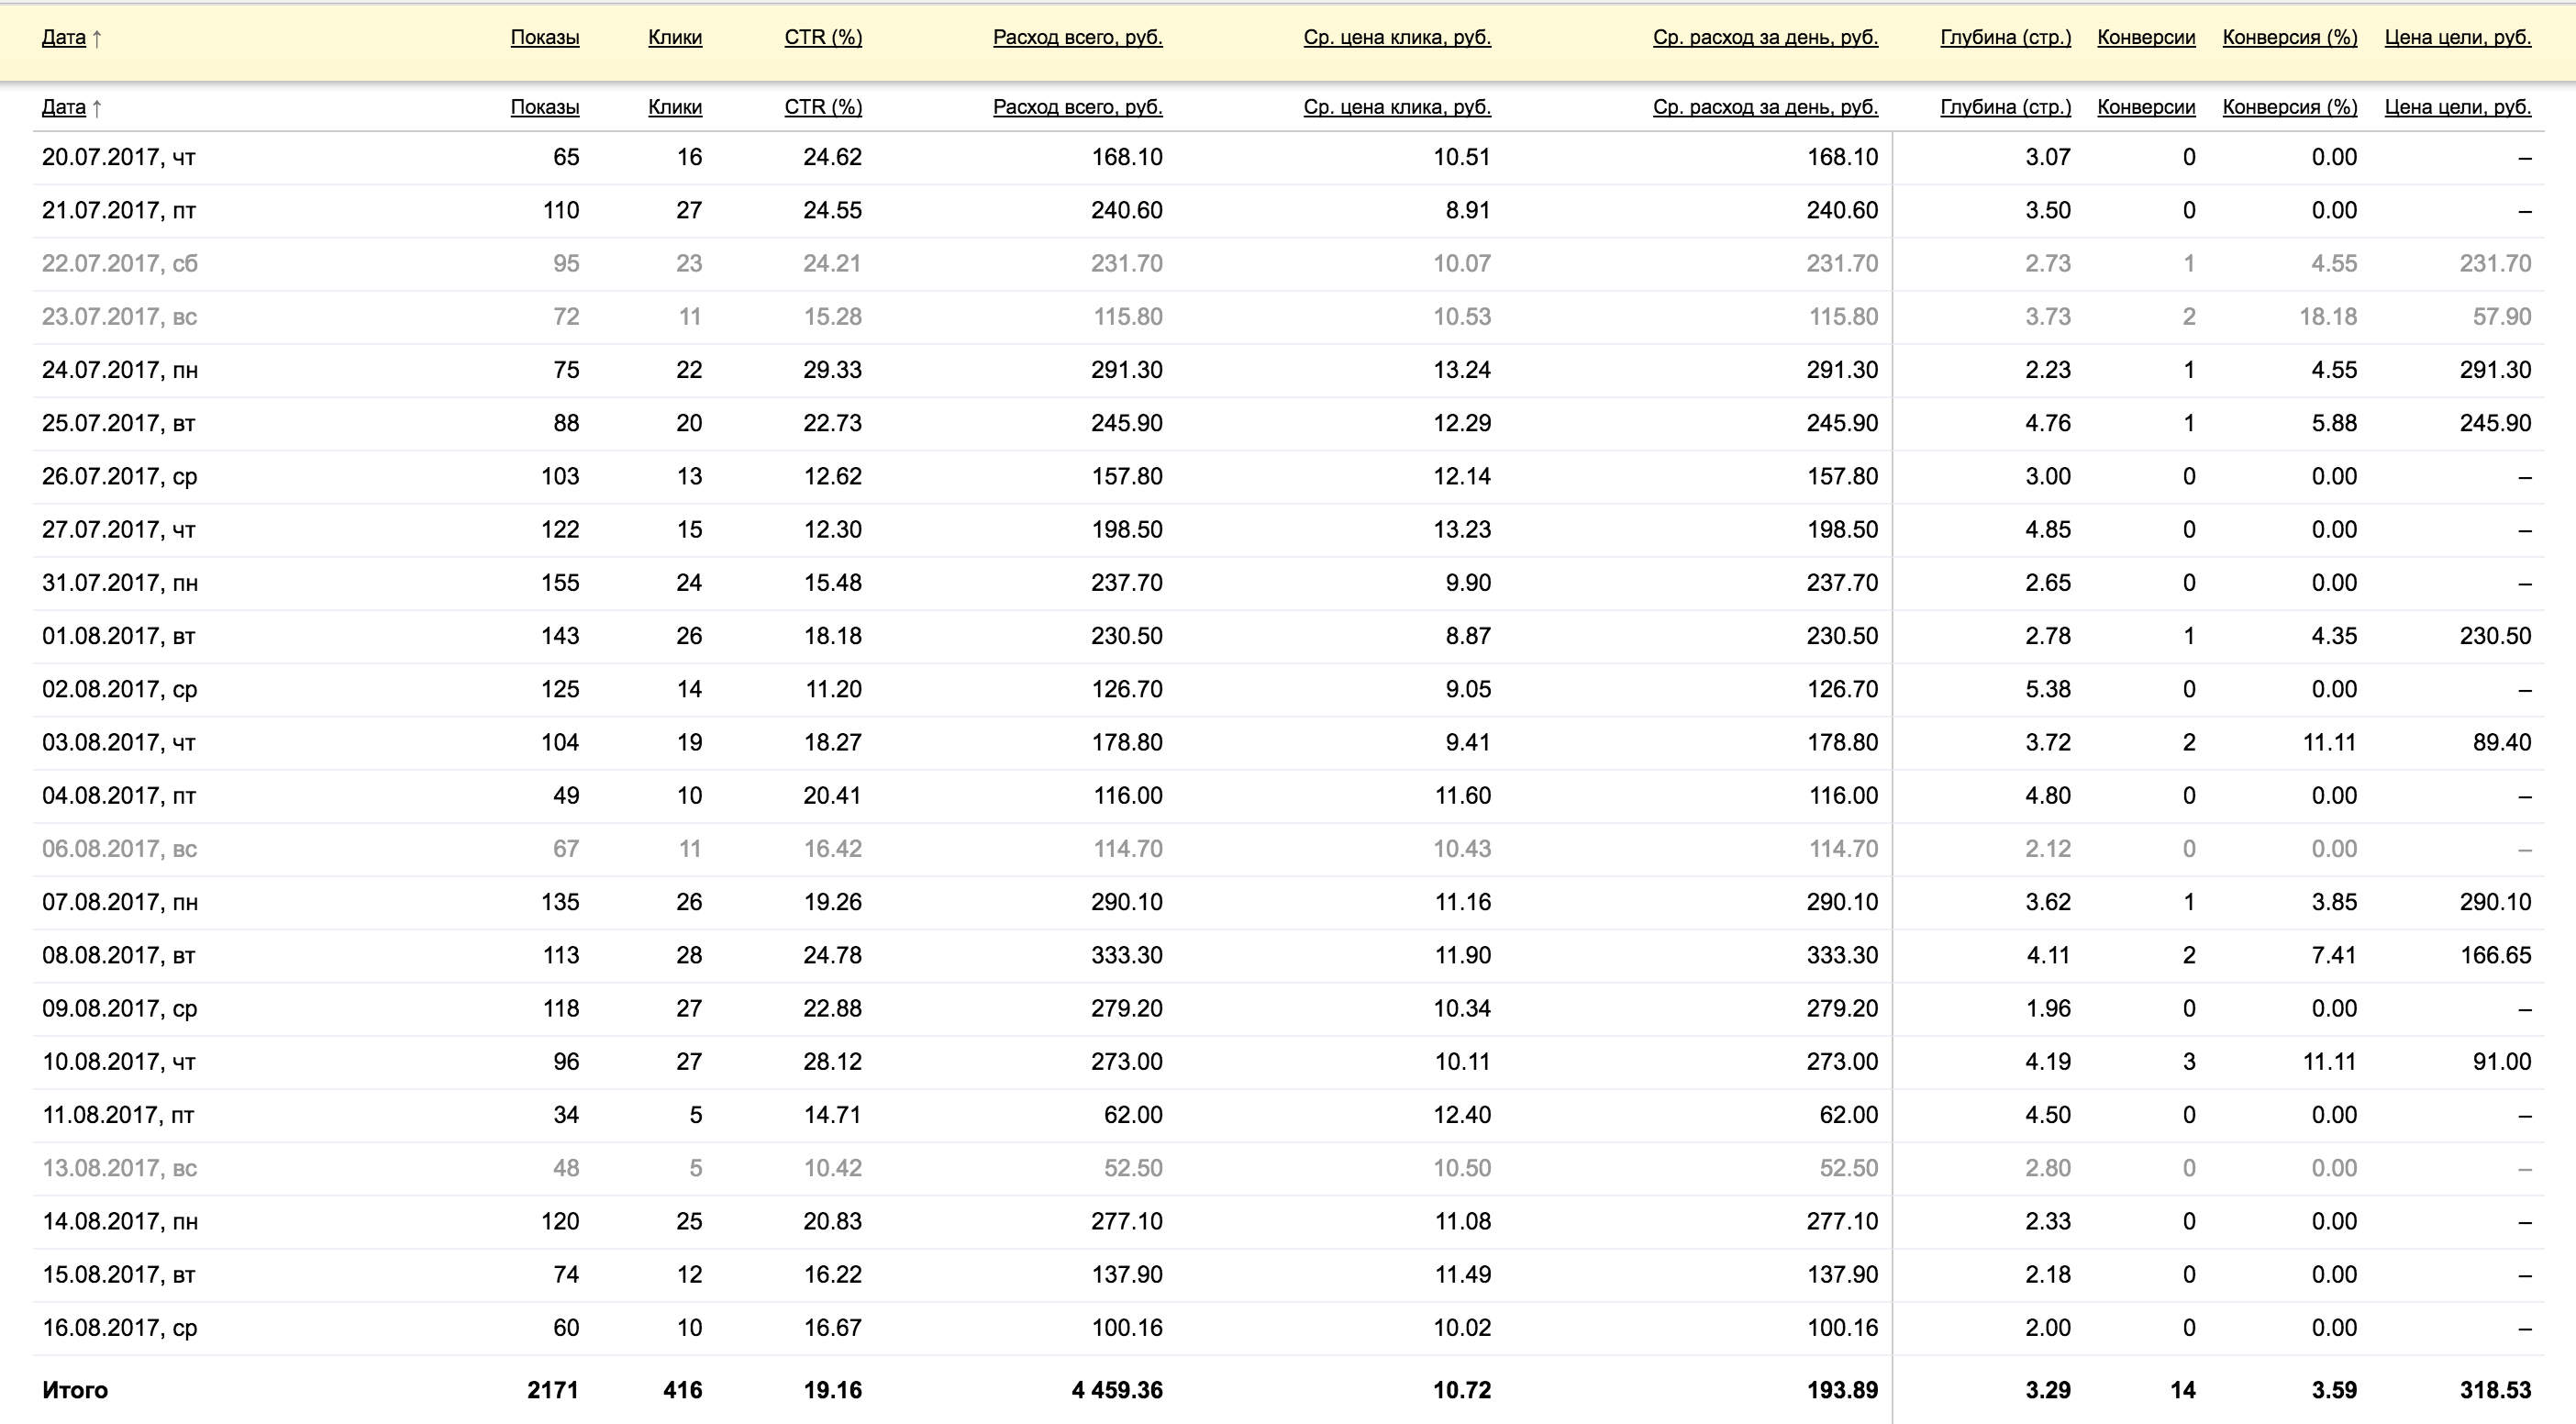Select the 10.08.2017, чт date cell

118,1062
